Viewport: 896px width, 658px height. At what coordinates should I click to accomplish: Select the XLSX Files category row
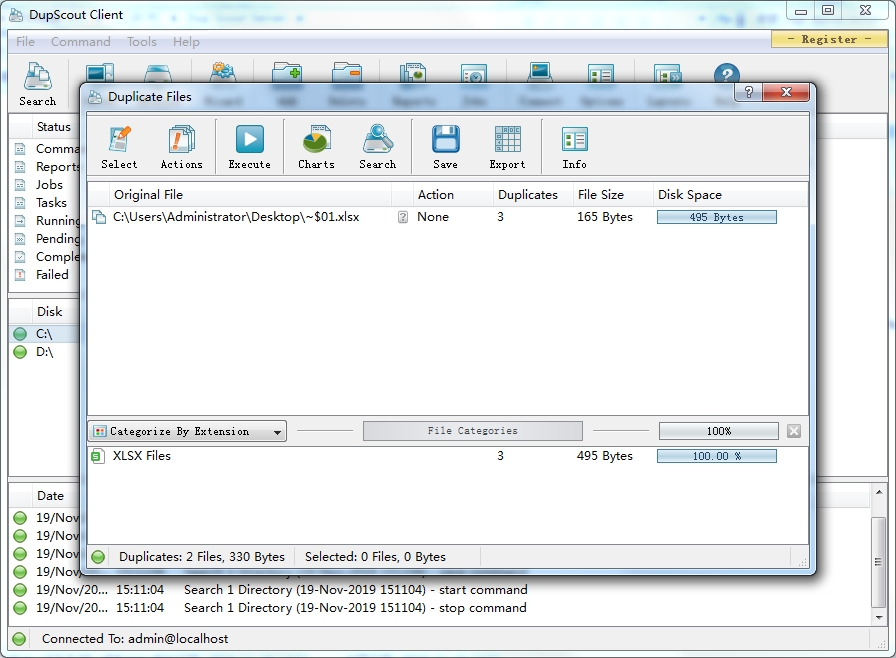tap(448, 456)
